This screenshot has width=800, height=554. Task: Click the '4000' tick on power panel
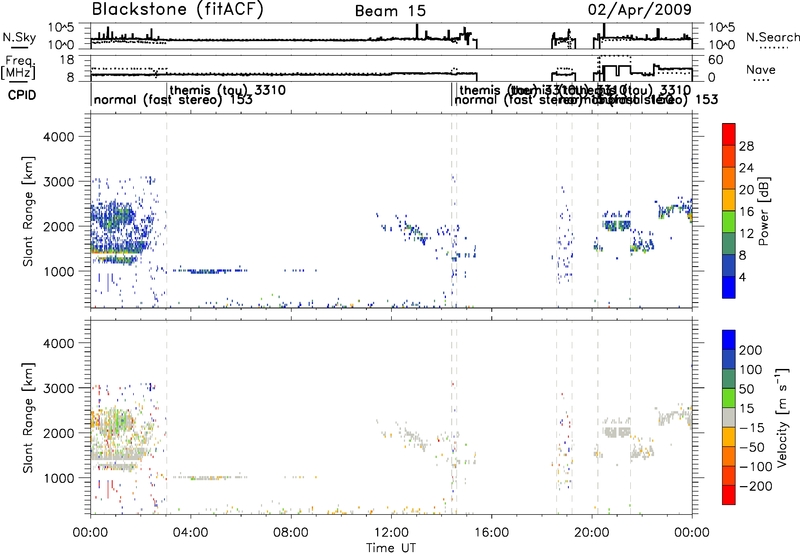click(58, 137)
